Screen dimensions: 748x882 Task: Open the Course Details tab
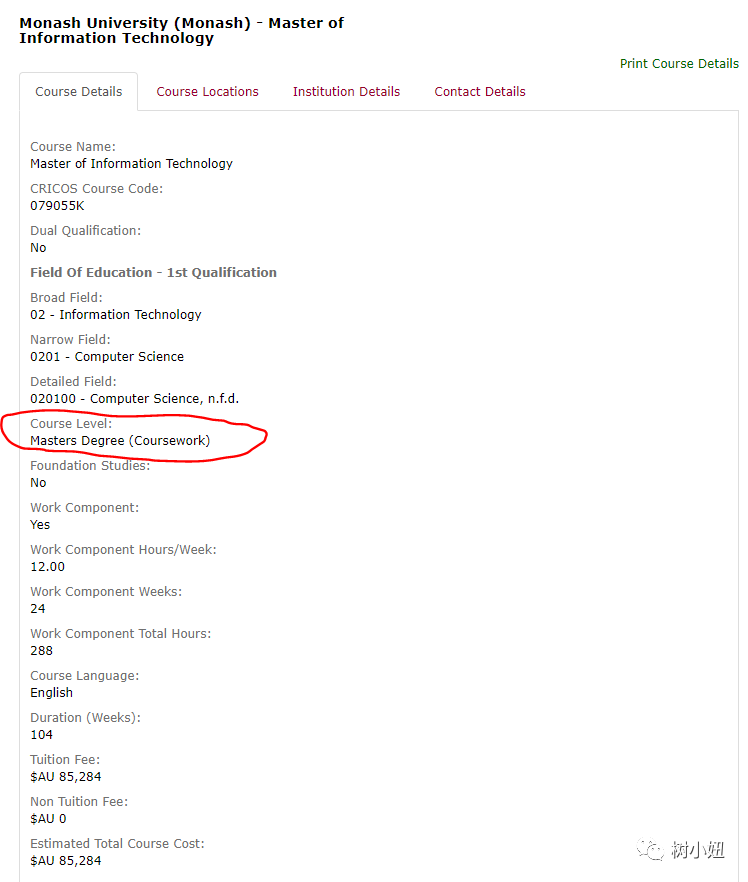(x=79, y=92)
